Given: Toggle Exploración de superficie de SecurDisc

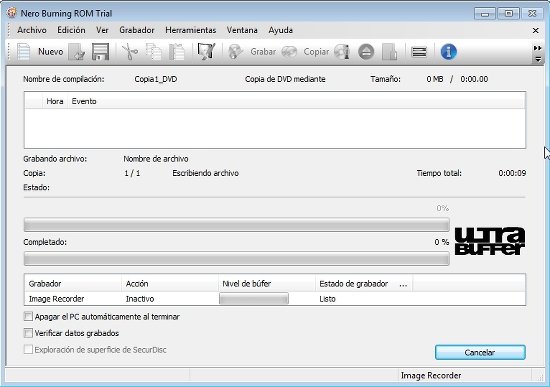Looking at the screenshot, I should click(28, 349).
